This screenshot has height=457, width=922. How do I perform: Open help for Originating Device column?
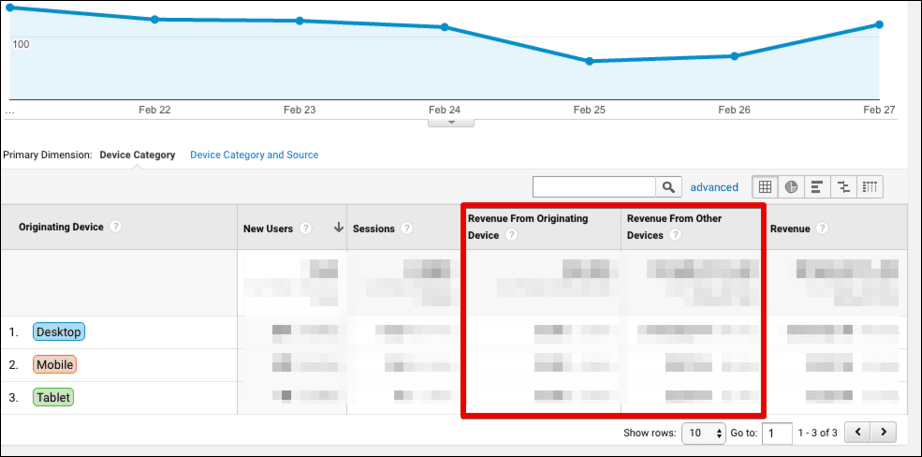116,226
